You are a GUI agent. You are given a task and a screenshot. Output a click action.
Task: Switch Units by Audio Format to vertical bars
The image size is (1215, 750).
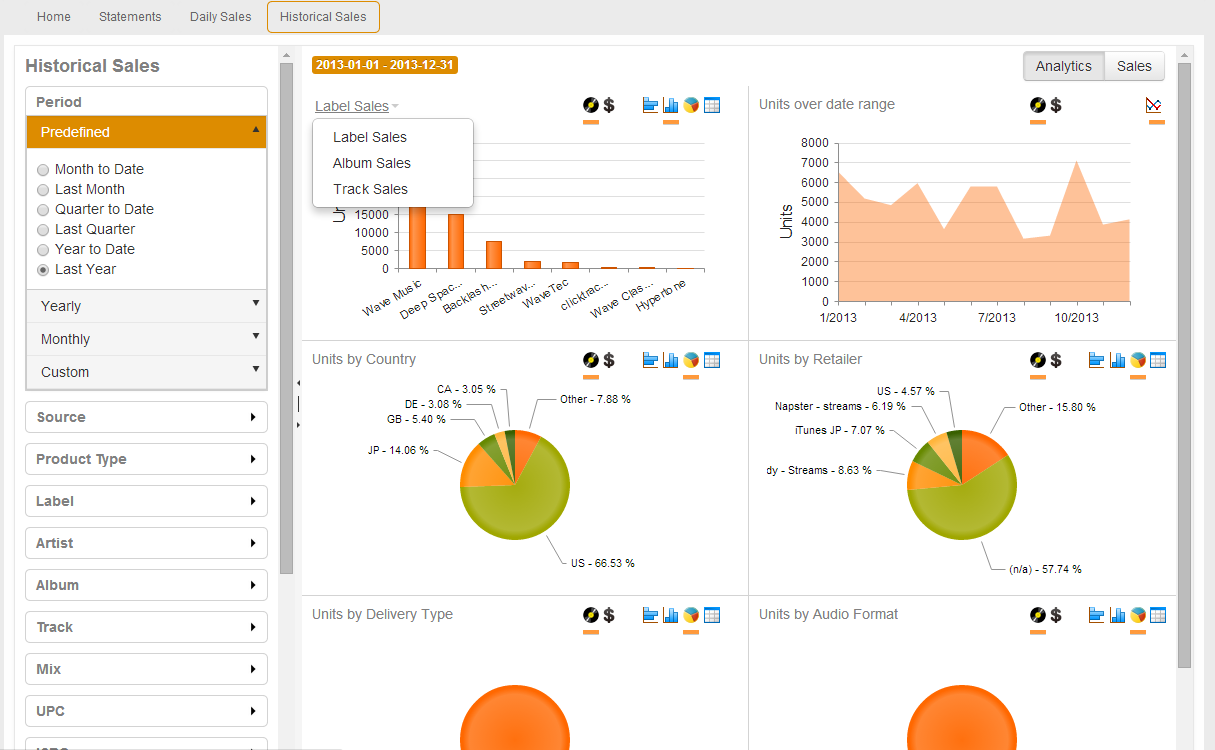point(1117,615)
